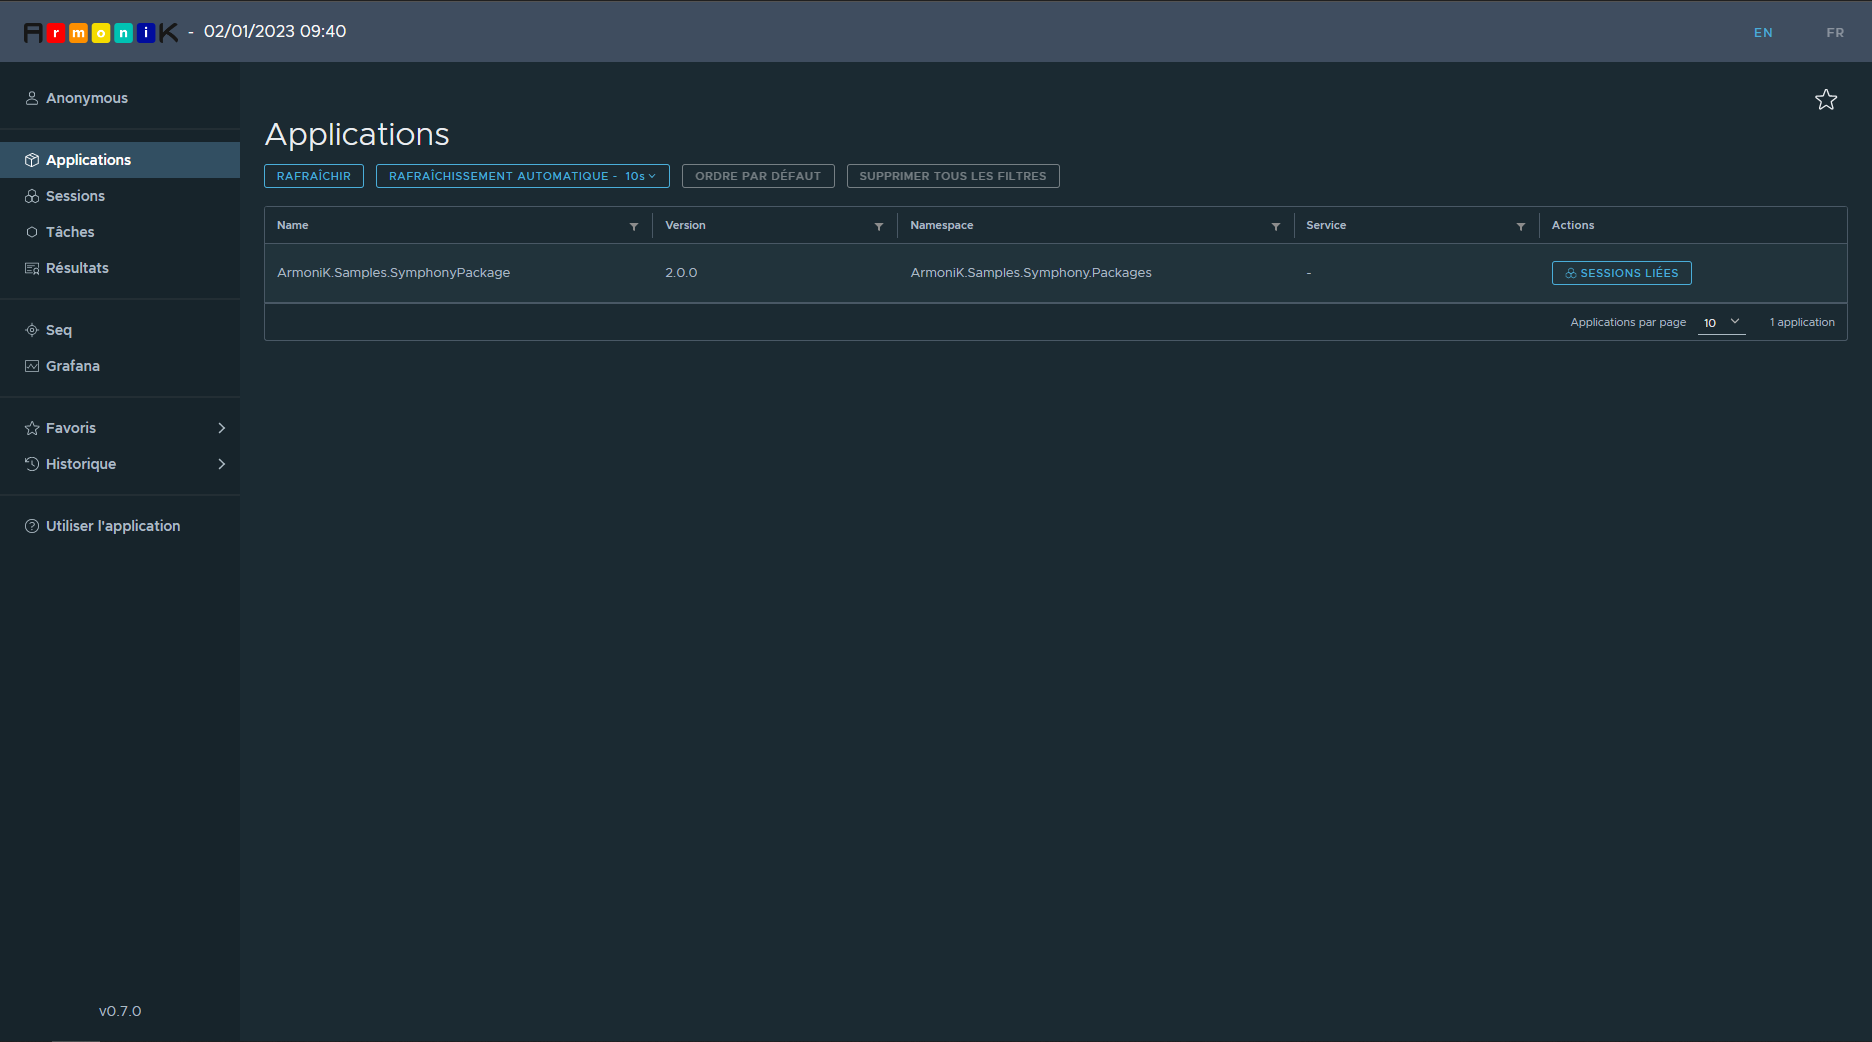Viewport: 1872px width, 1042px height.
Task: Sort by the Name column header
Action: [x=293, y=225]
